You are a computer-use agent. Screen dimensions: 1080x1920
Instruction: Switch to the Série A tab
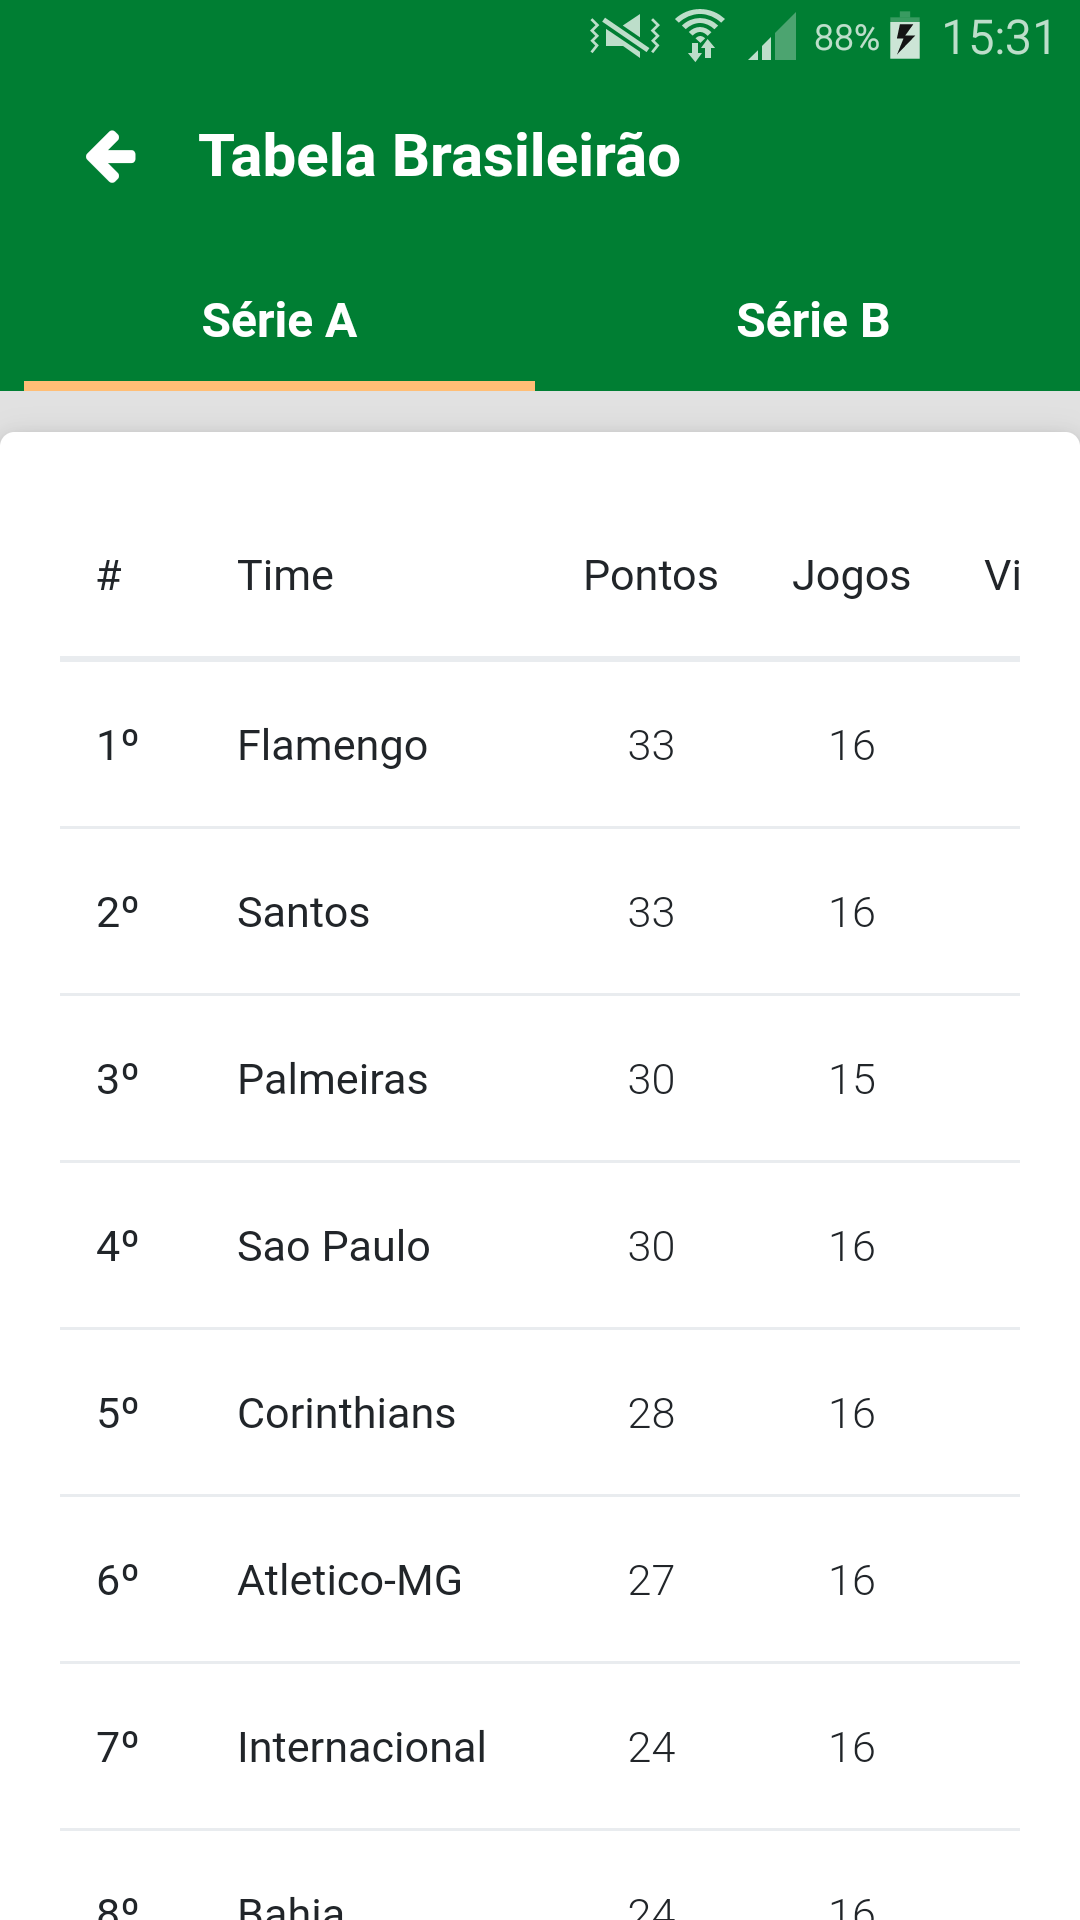click(x=279, y=321)
